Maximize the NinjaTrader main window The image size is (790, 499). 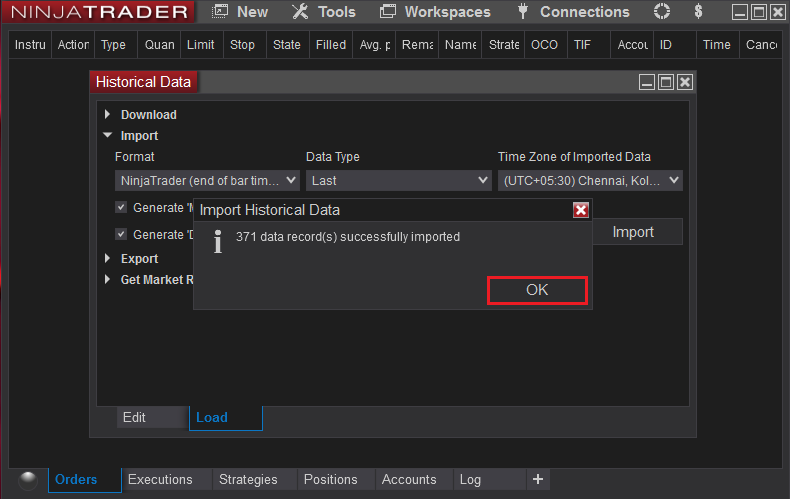pyautogui.click(x=759, y=12)
